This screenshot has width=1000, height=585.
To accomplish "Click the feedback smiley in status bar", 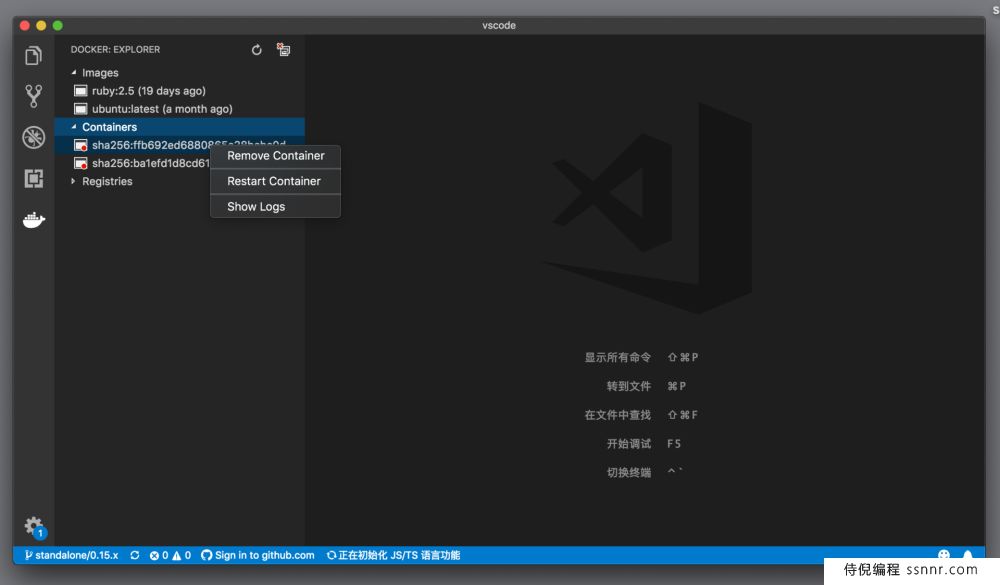I will point(944,554).
